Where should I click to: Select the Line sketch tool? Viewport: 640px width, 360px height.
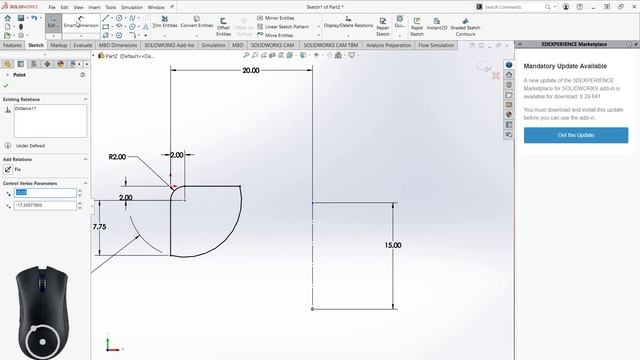(106, 18)
